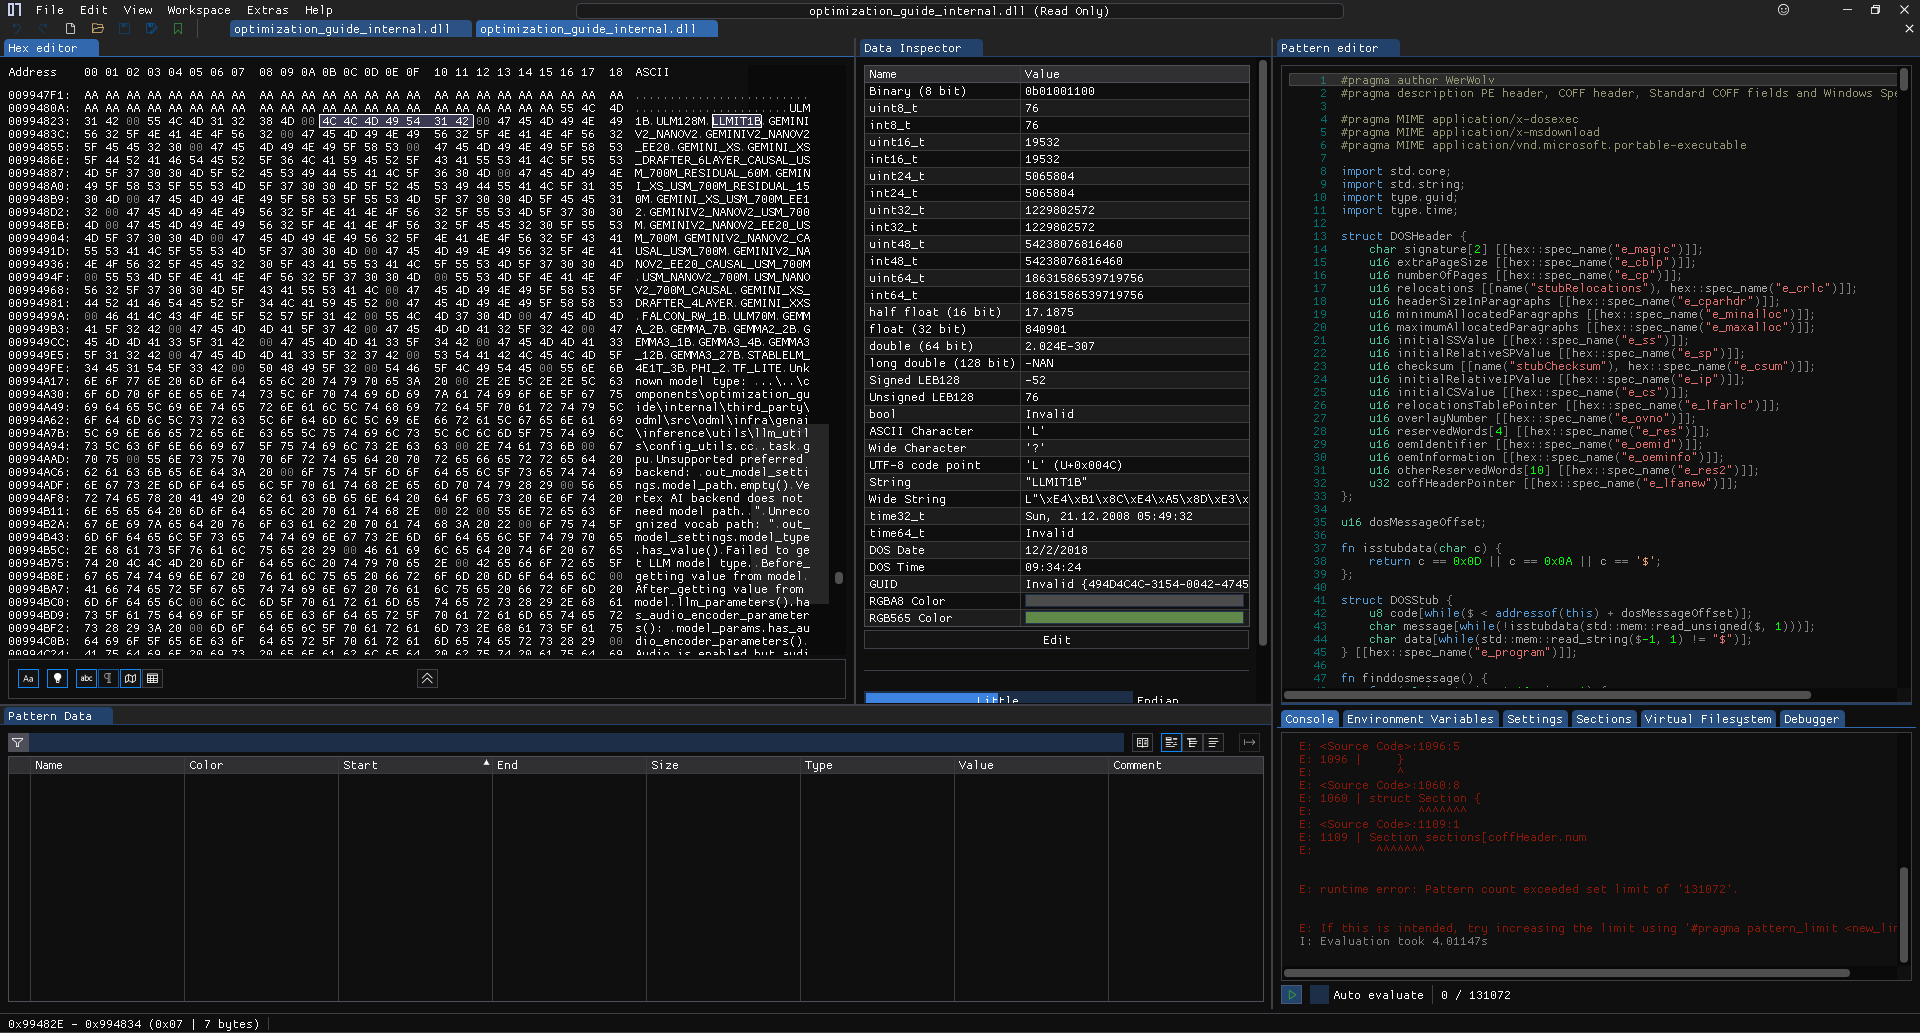Click the smiley feedback icon in the title bar

1783,10
